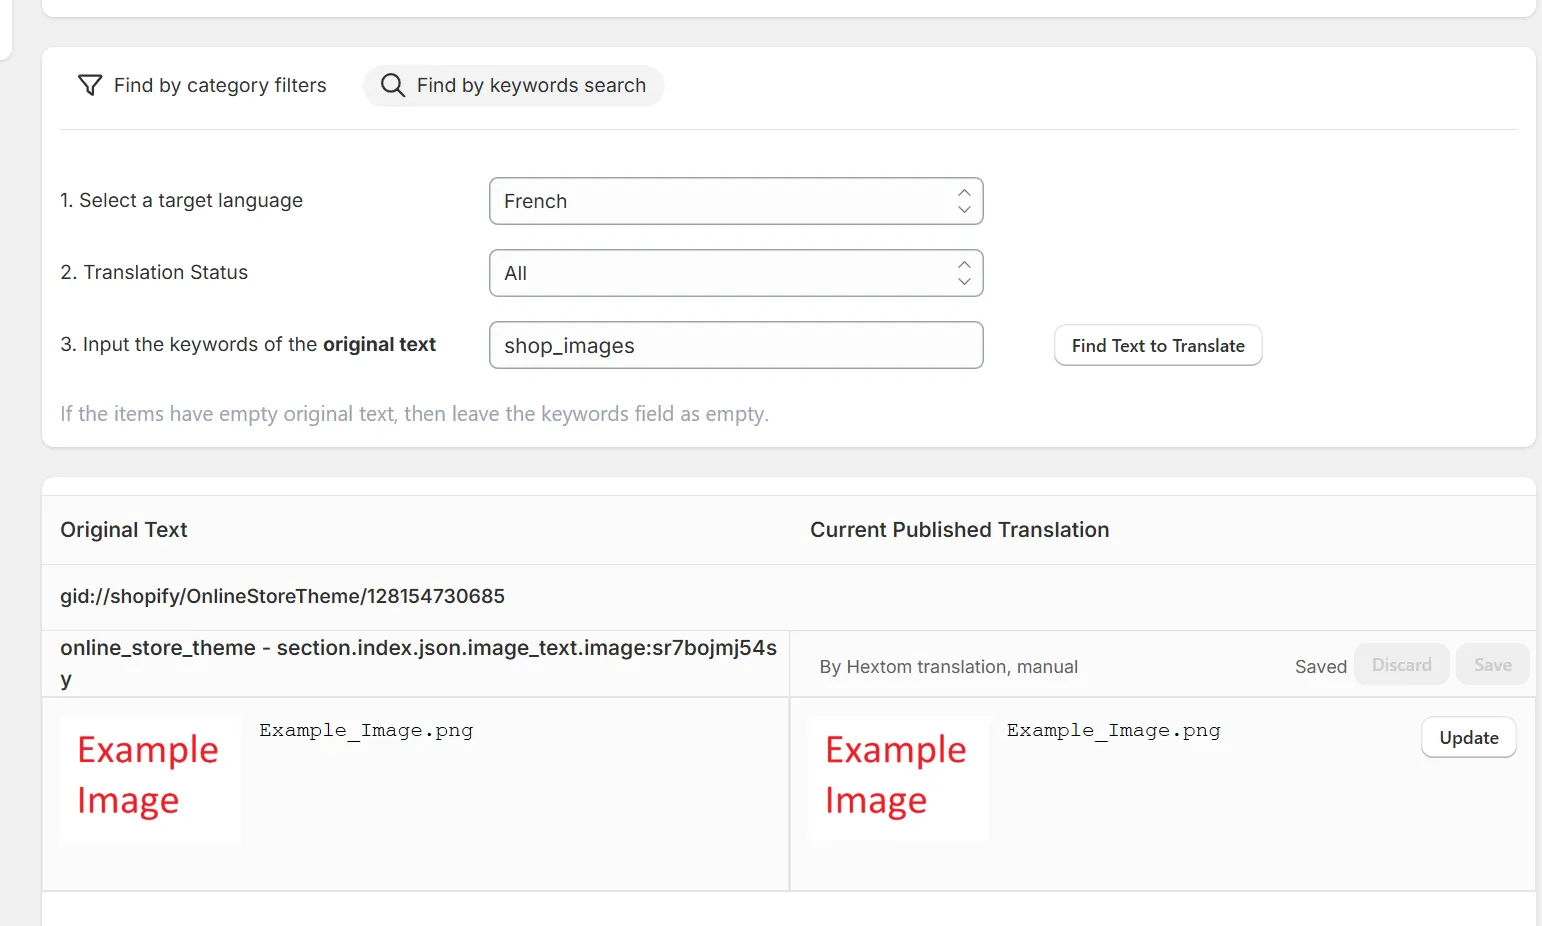The height and width of the screenshot is (926, 1542).
Task: Open the original Example Image thumbnail
Action: pyautogui.click(x=150, y=779)
